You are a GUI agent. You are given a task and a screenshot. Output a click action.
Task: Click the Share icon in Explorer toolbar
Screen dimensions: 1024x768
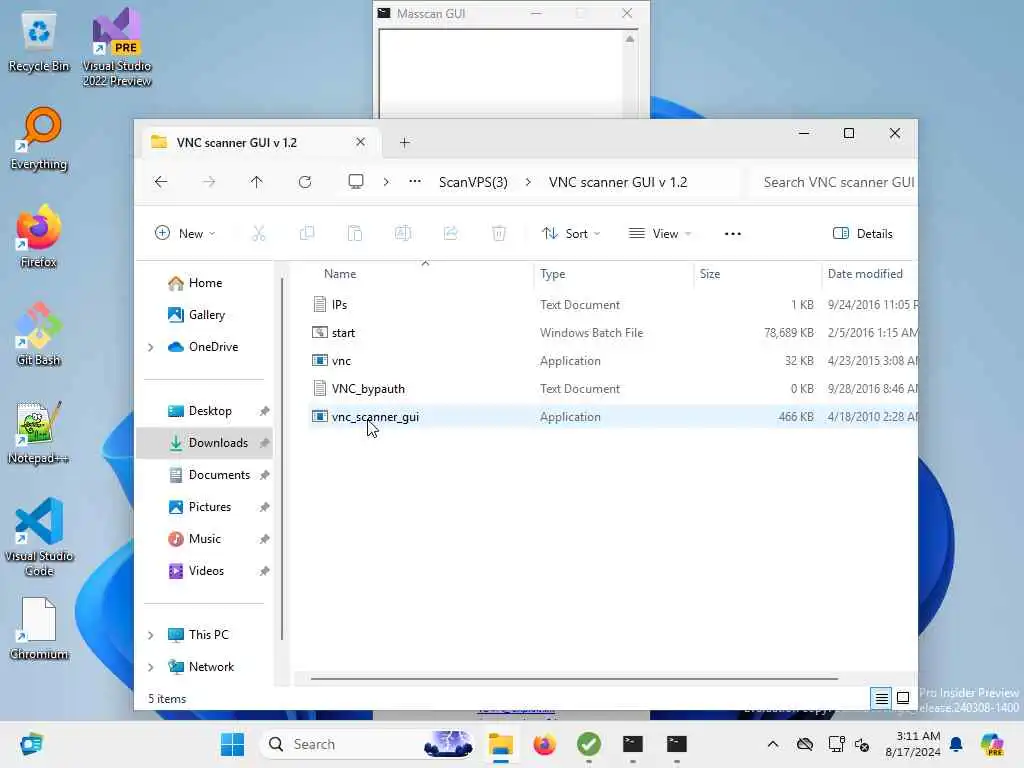(x=451, y=234)
